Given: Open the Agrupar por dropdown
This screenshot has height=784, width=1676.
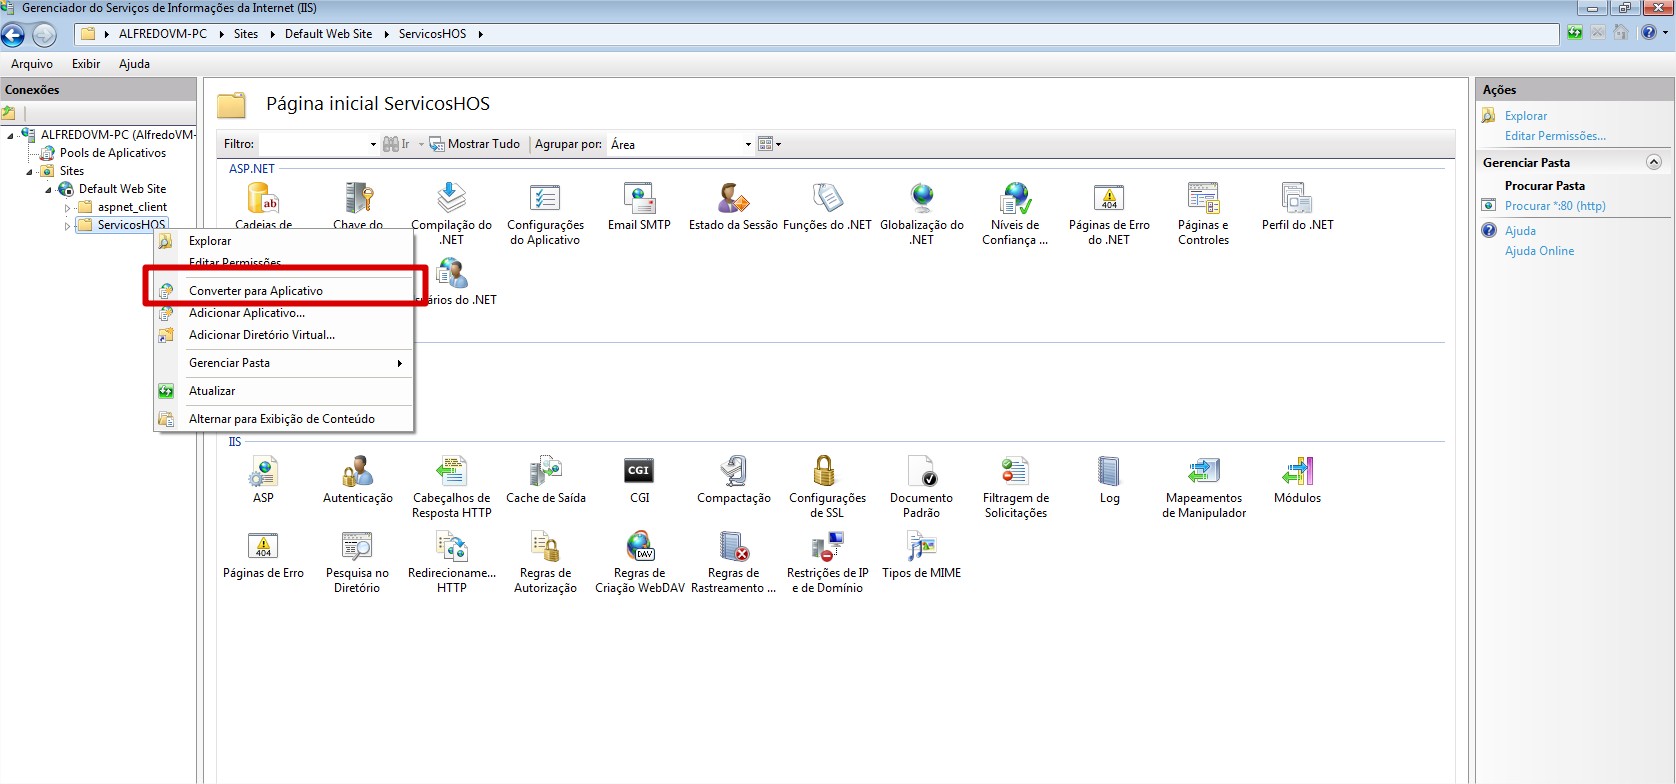Looking at the screenshot, I should click(748, 145).
